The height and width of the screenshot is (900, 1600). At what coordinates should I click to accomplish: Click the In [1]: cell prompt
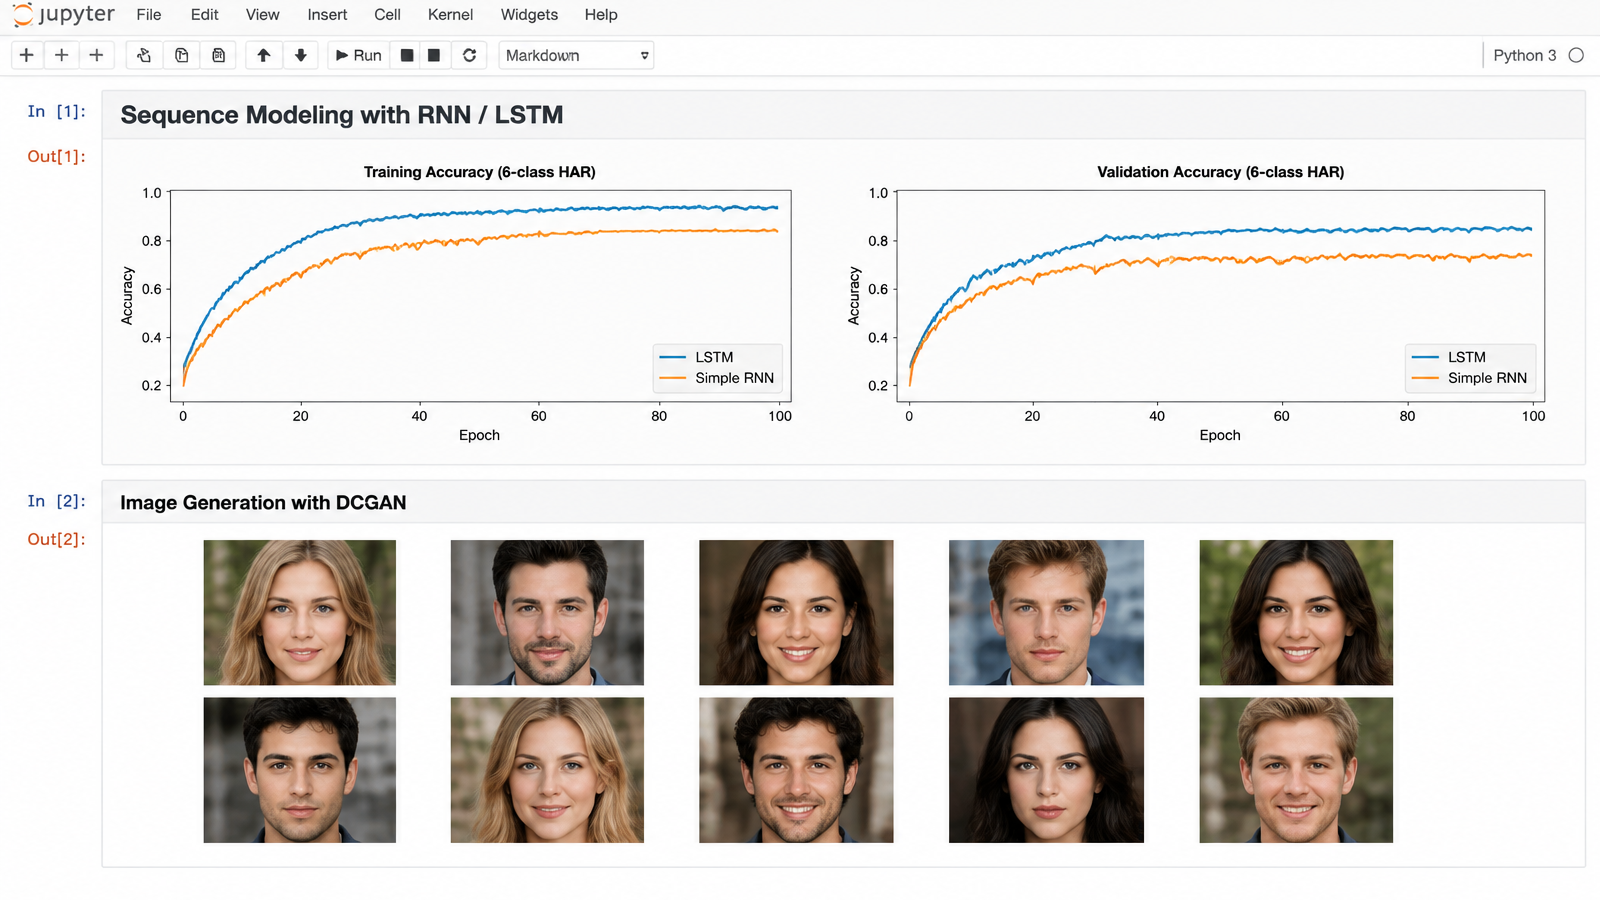[56, 111]
